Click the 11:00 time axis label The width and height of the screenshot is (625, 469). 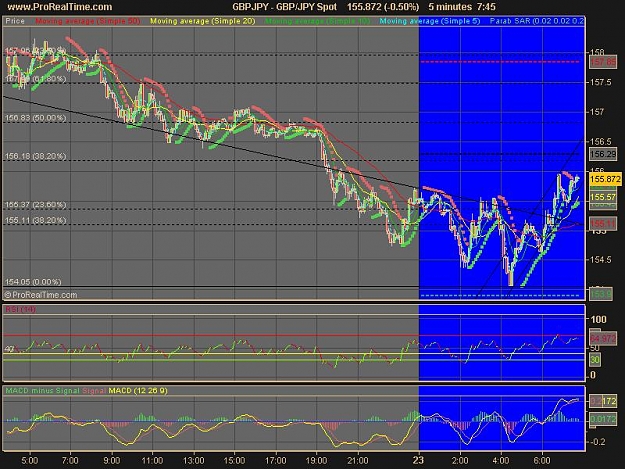pyautogui.click(x=152, y=461)
